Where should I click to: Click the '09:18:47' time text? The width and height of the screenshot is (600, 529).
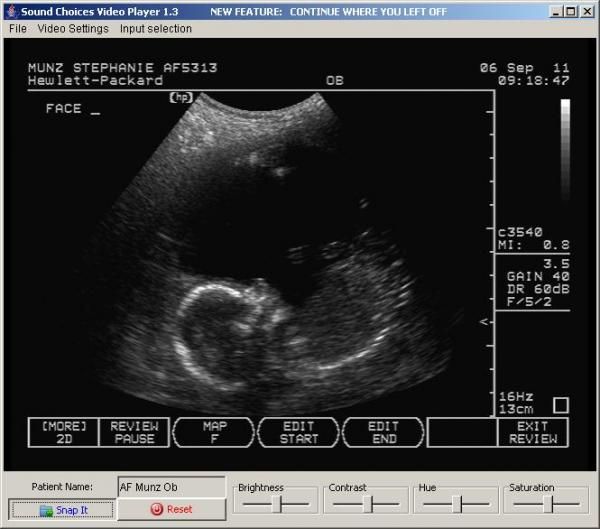534,80
